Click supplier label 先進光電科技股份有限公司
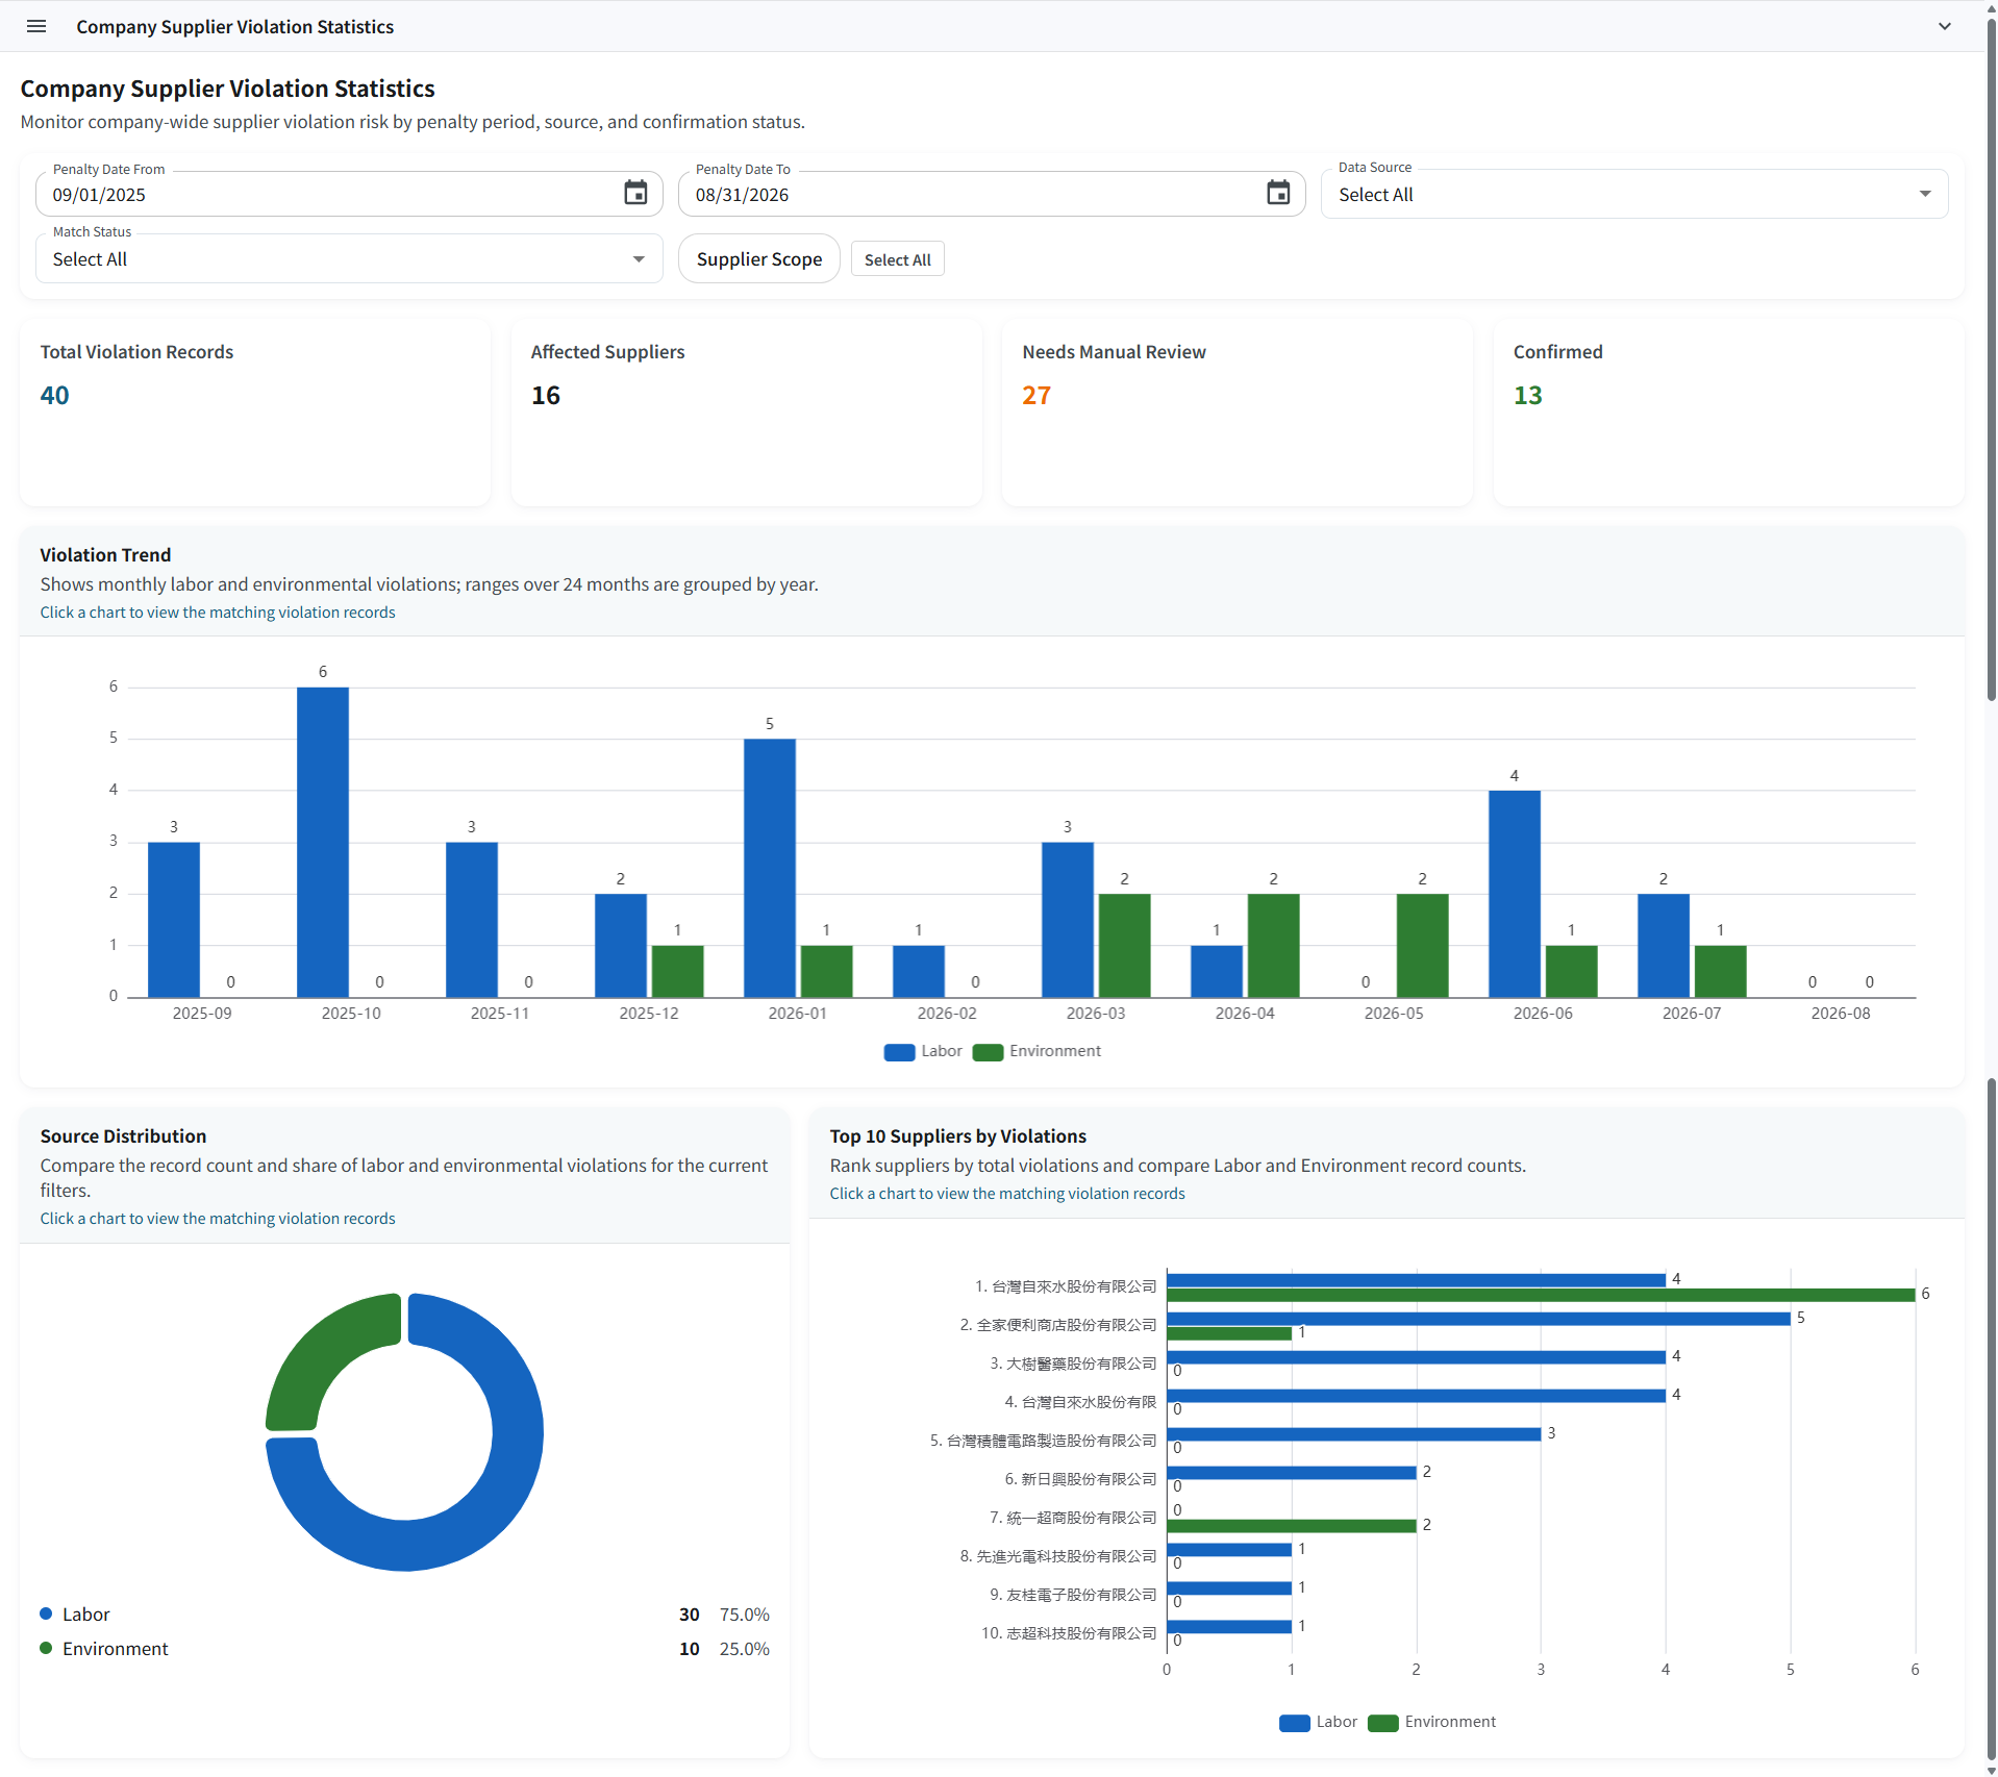 click(1058, 1556)
